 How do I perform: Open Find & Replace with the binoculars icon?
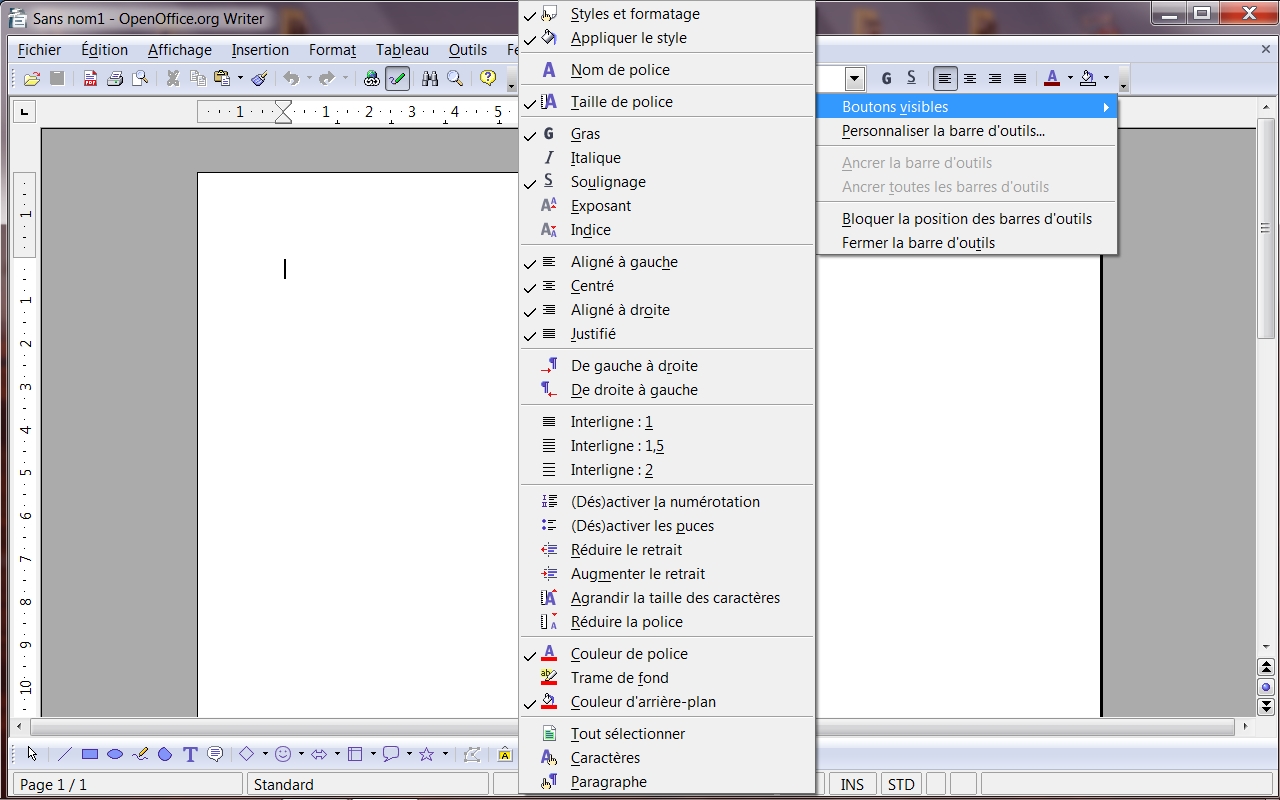click(430, 78)
